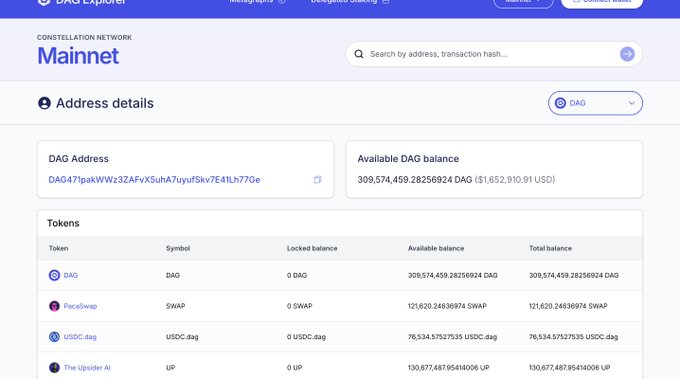Click the USDC.dag token logo icon
The height and width of the screenshot is (379, 680).
coord(54,337)
